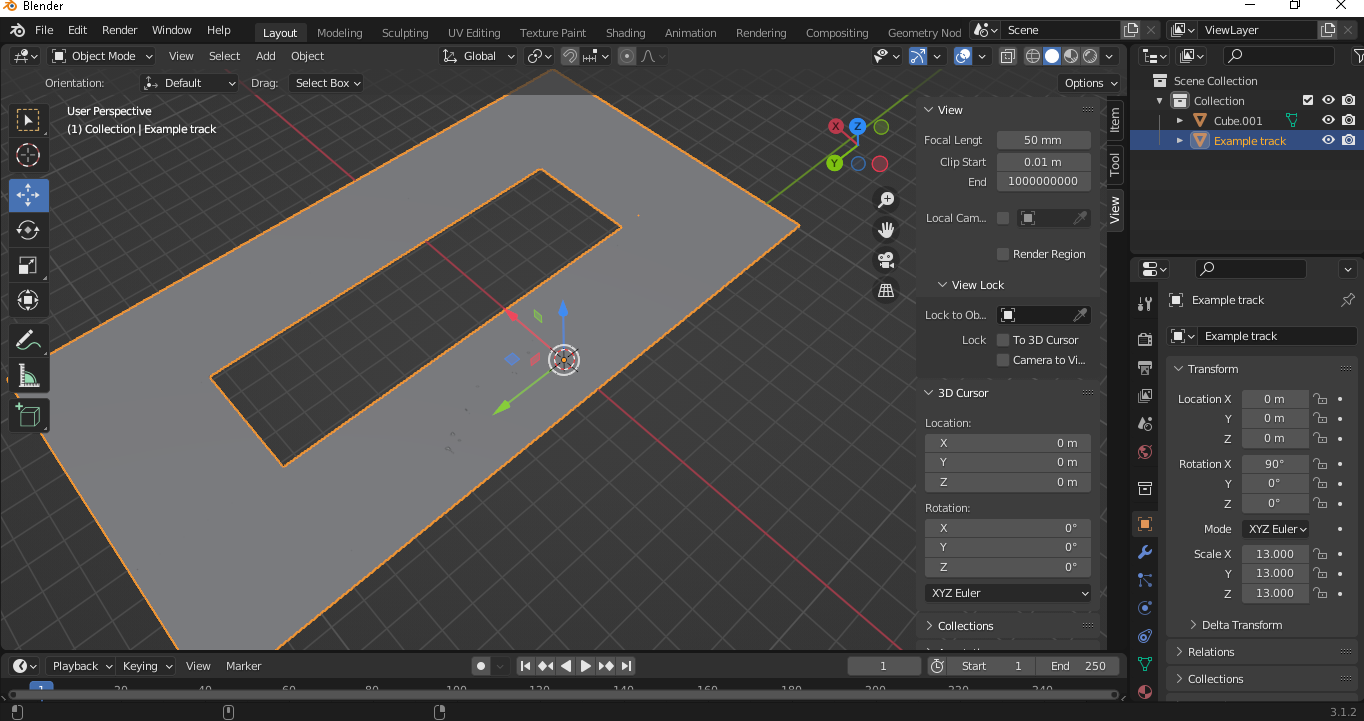Toggle lock on Location X

coord(1320,399)
